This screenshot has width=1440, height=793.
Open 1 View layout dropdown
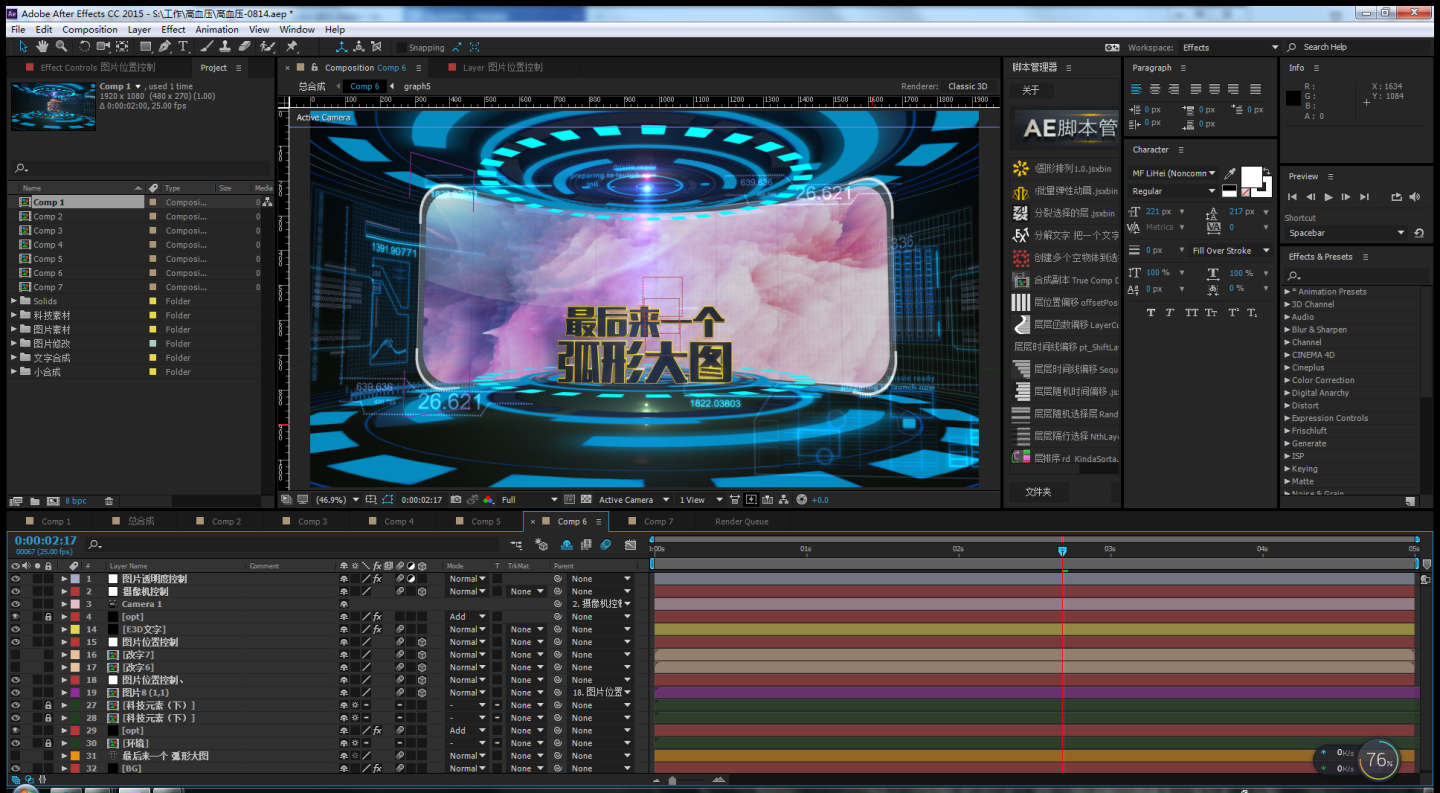[699, 500]
